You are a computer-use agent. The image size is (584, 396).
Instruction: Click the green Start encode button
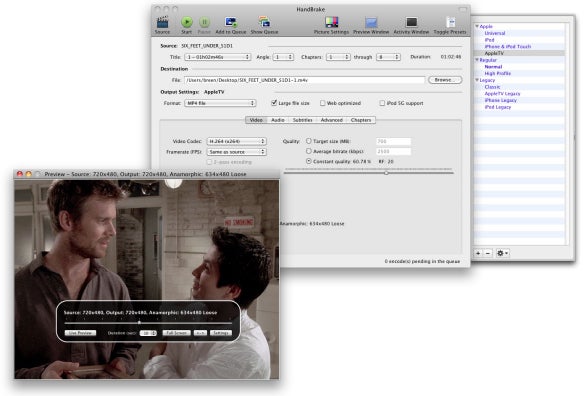coord(187,22)
